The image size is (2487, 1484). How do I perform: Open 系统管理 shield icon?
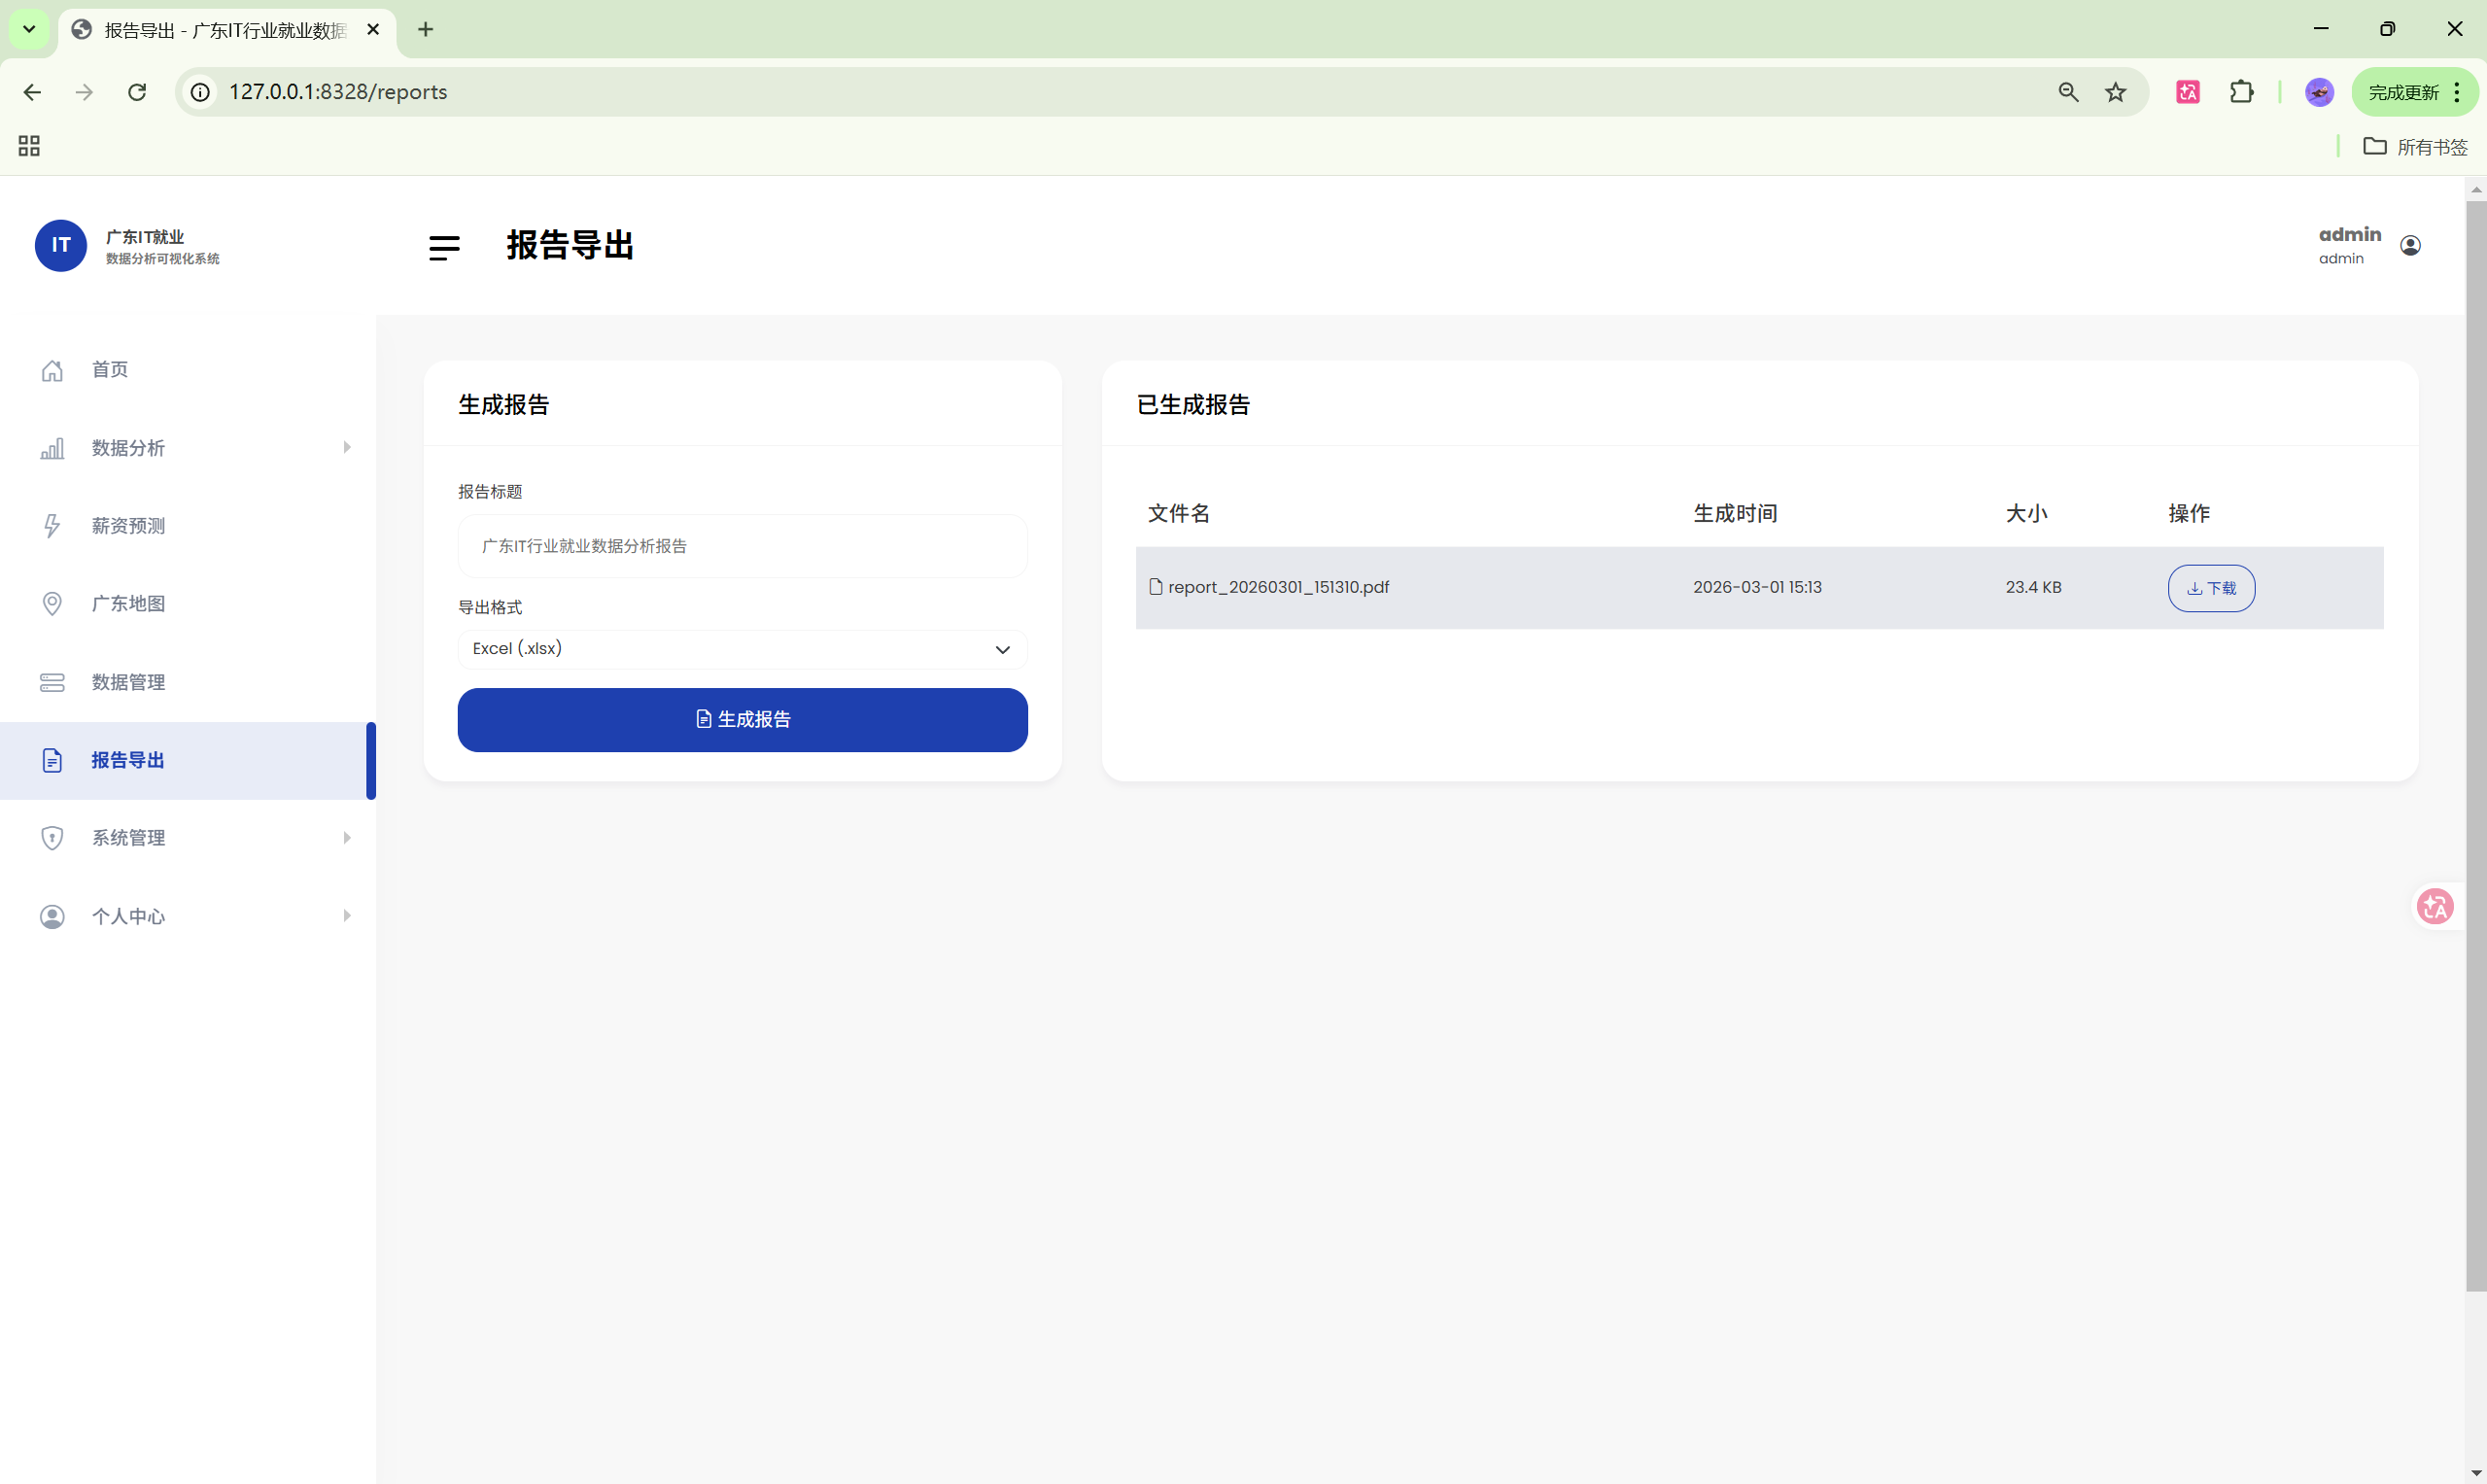[52, 838]
